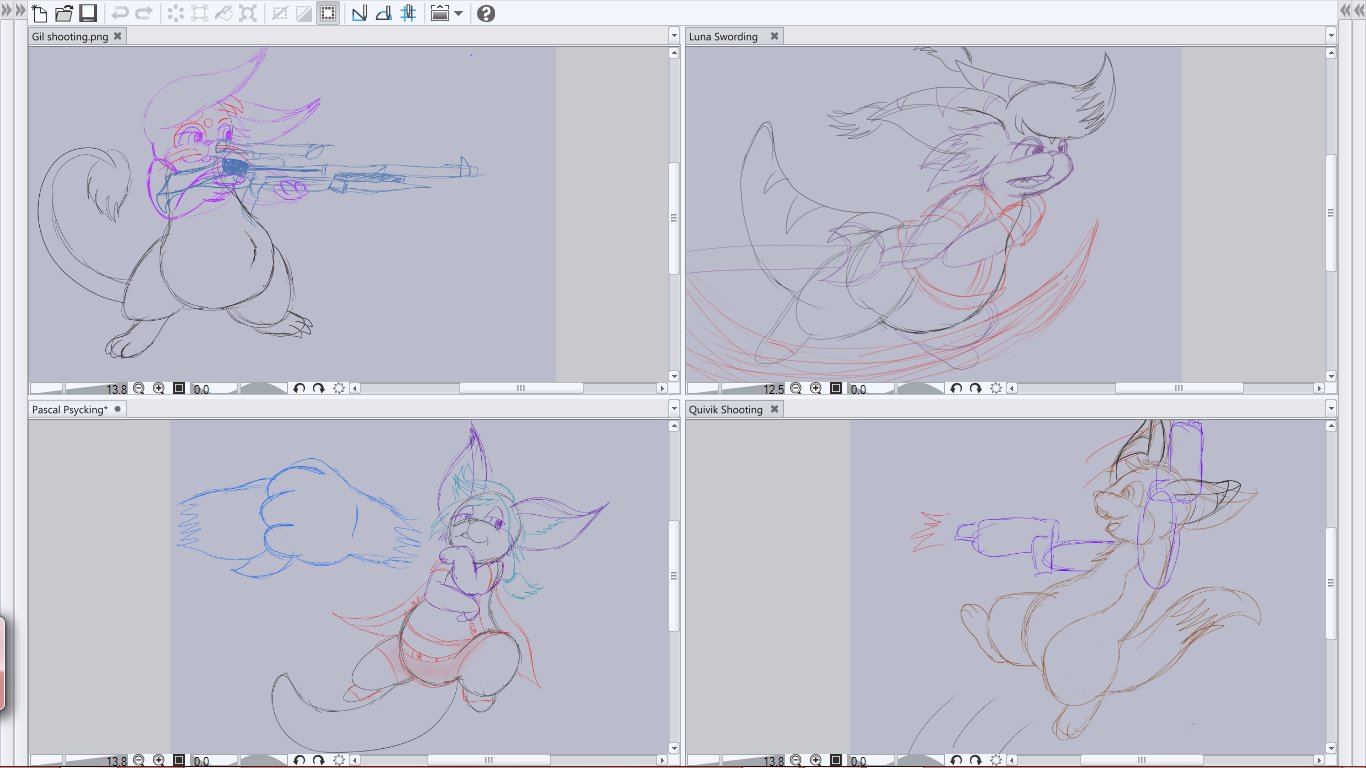The image size is (1366, 768).
Task: Click the Gil shooting scroll-right arrow button
Action: [662, 388]
